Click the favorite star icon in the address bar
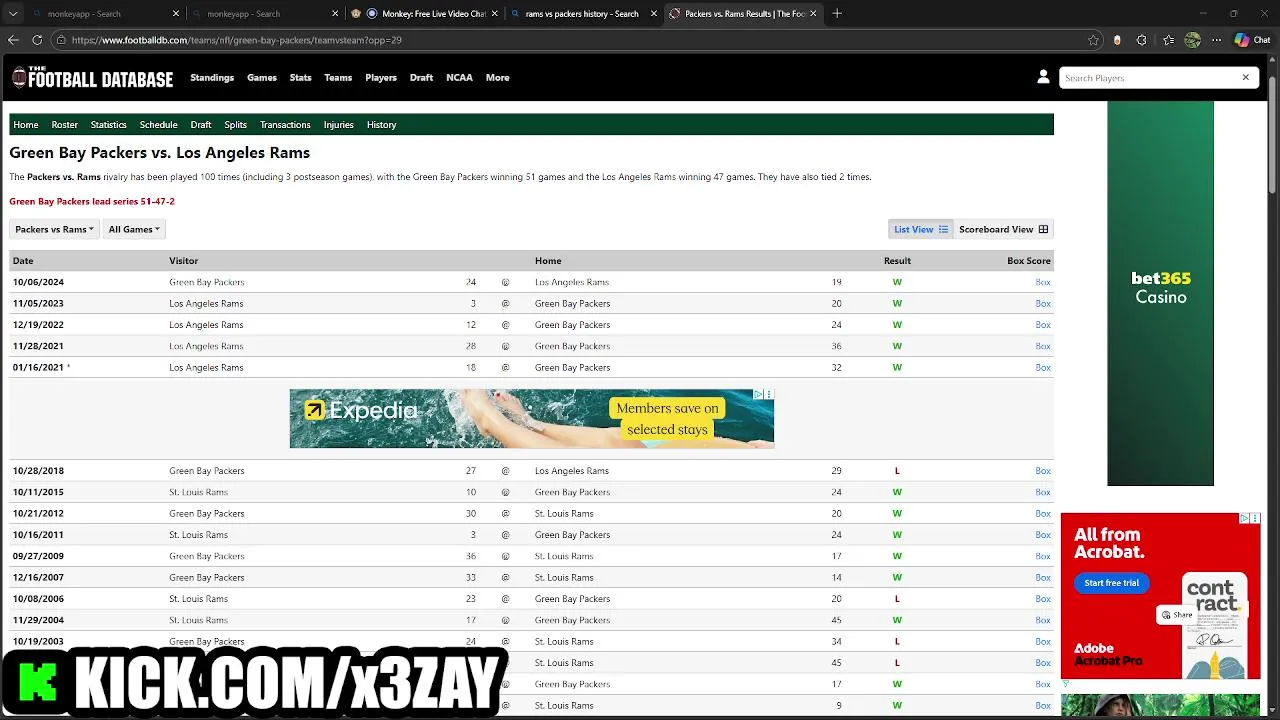The width and height of the screenshot is (1280, 720). pos(1093,40)
